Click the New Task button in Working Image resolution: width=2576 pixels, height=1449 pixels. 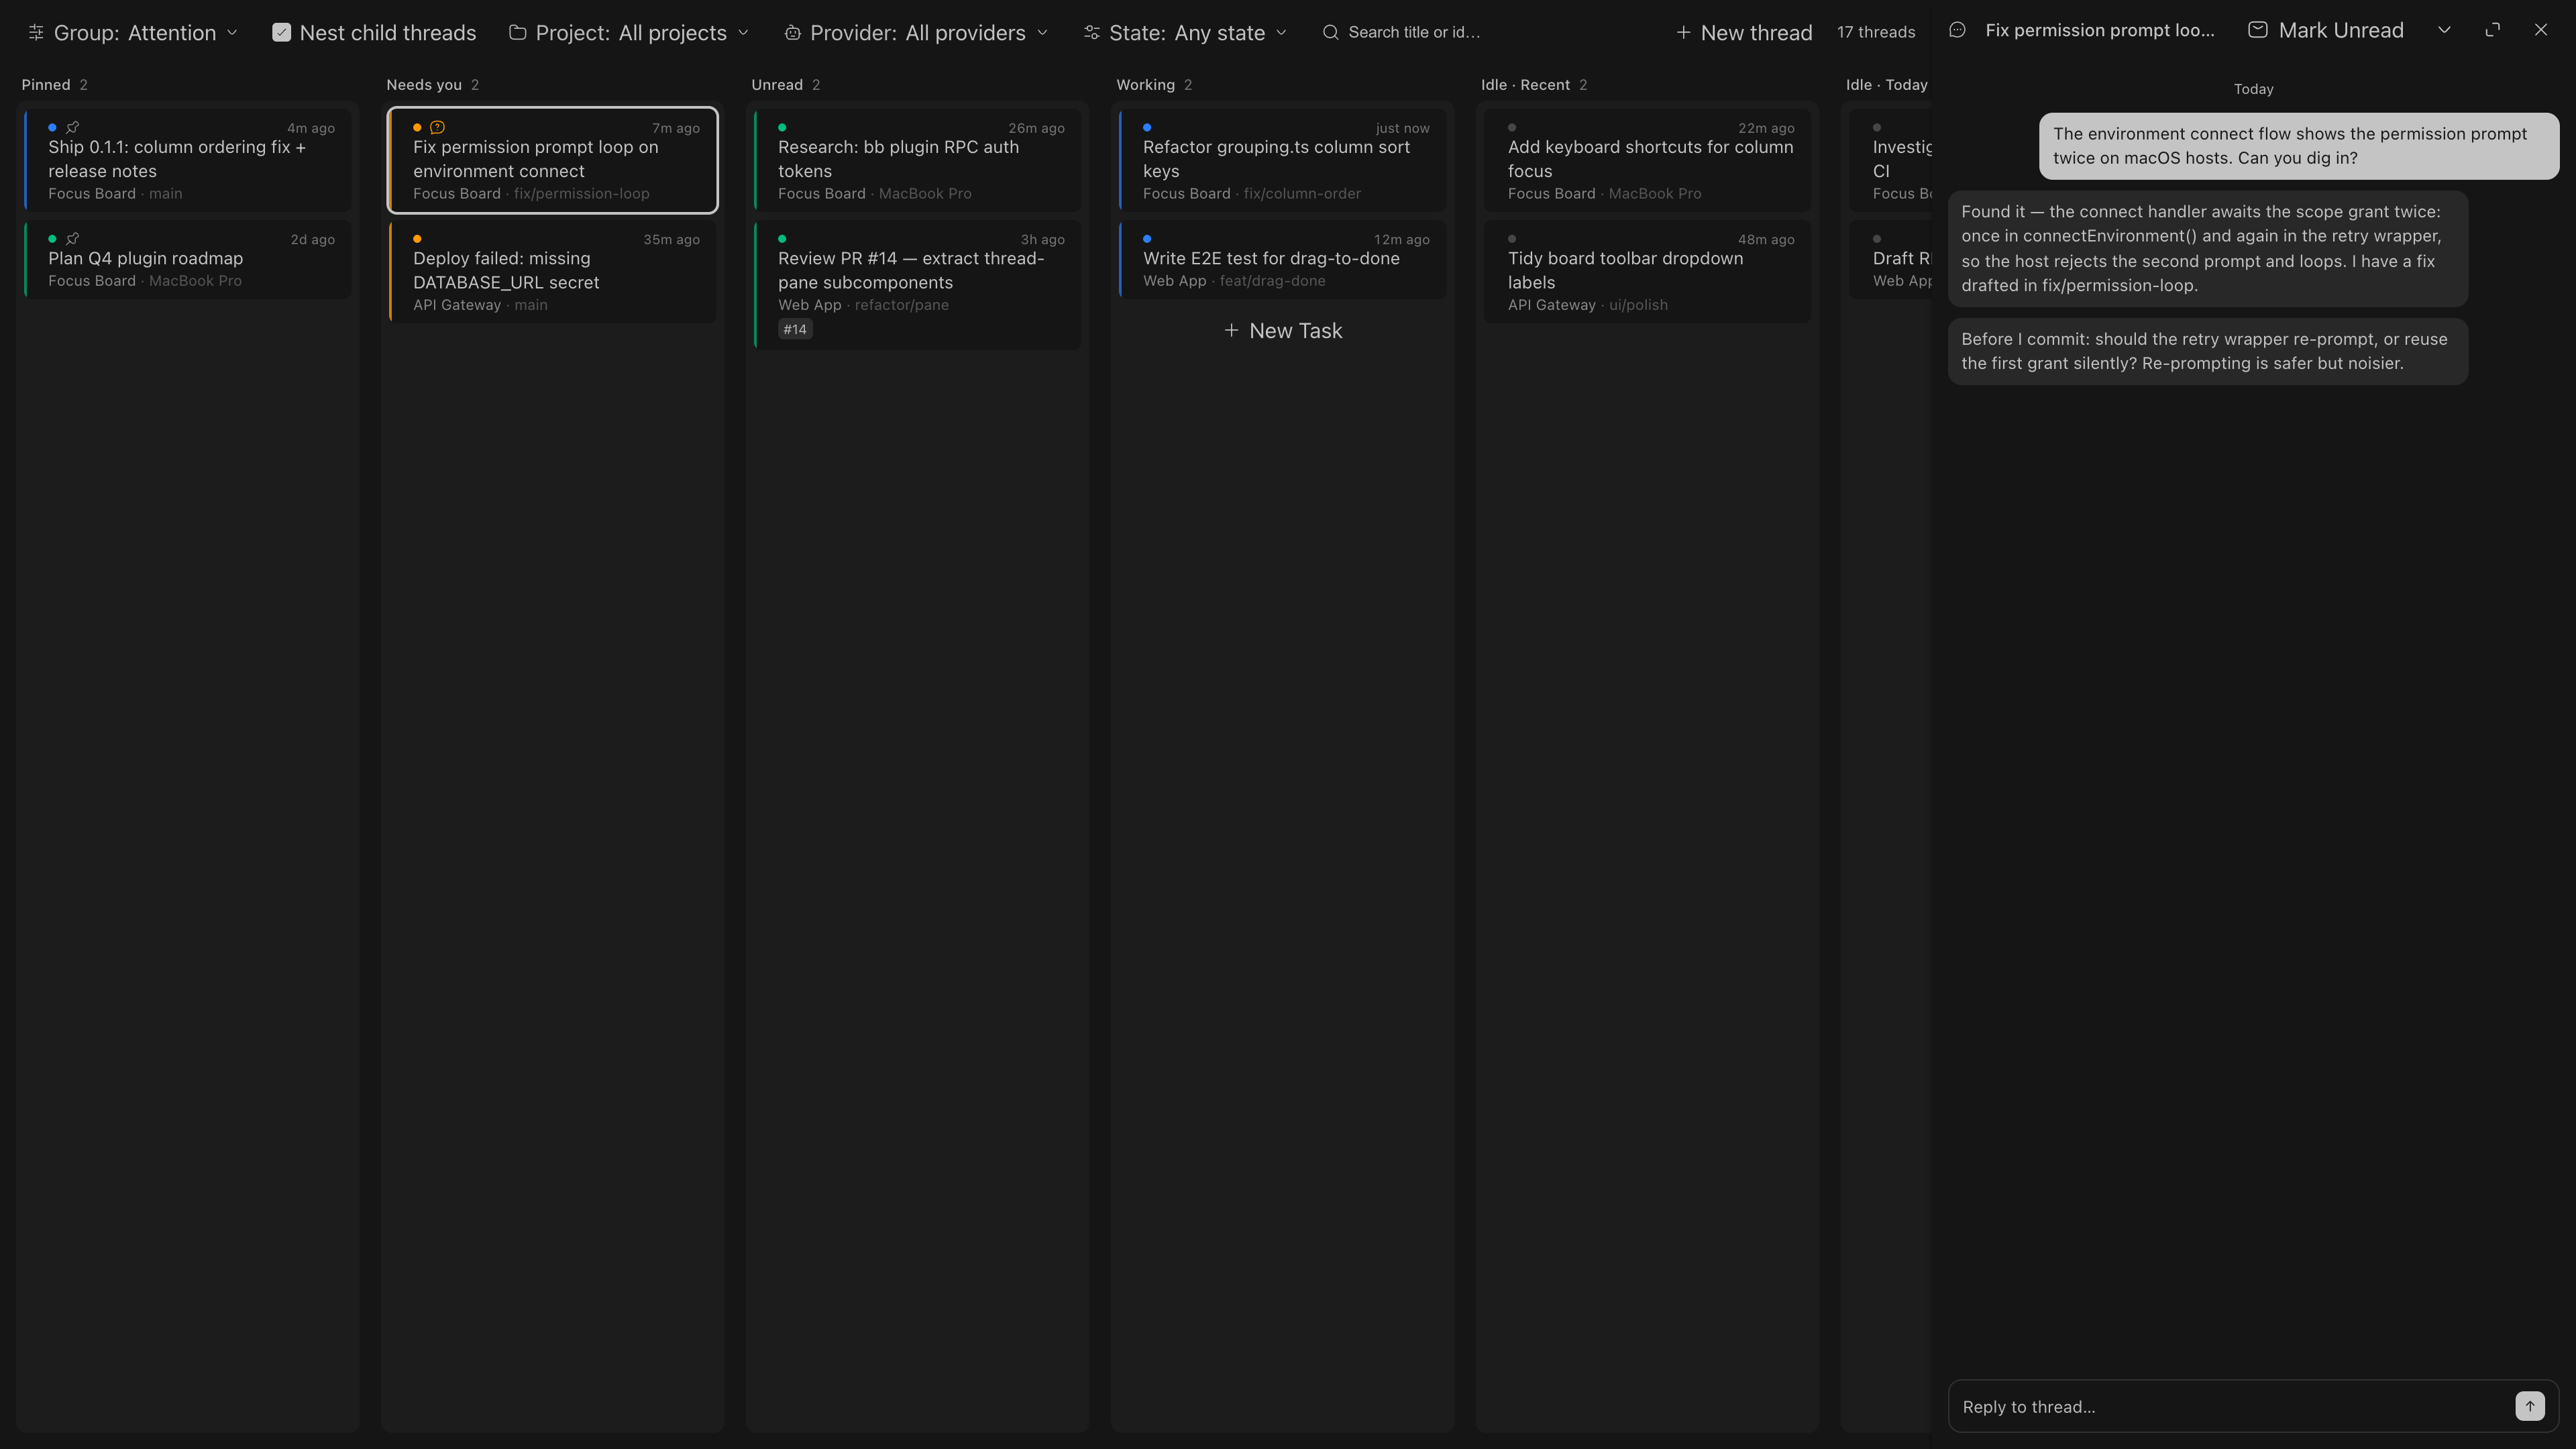(1282, 330)
